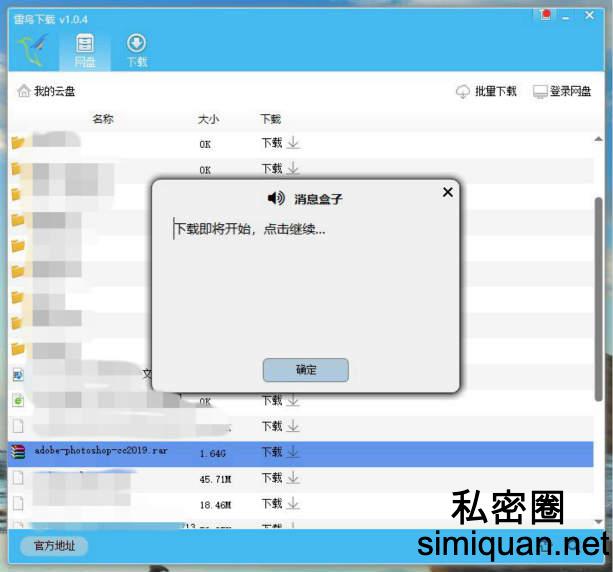
Task: Click the hummingbird app logo
Action: 32,48
